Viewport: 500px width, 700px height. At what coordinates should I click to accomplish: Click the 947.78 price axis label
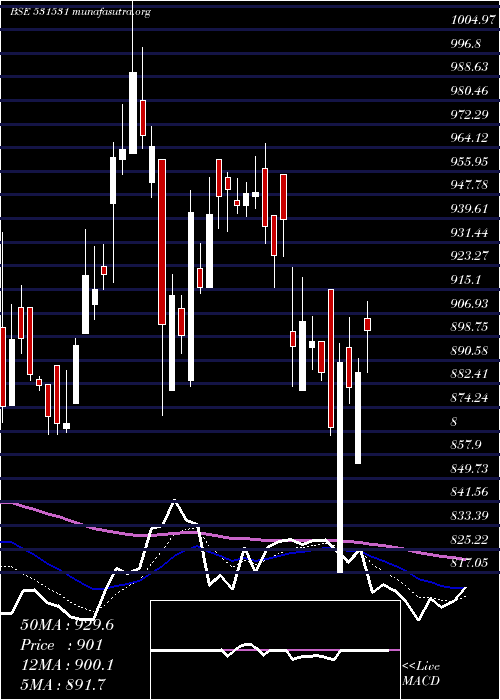click(470, 185)
